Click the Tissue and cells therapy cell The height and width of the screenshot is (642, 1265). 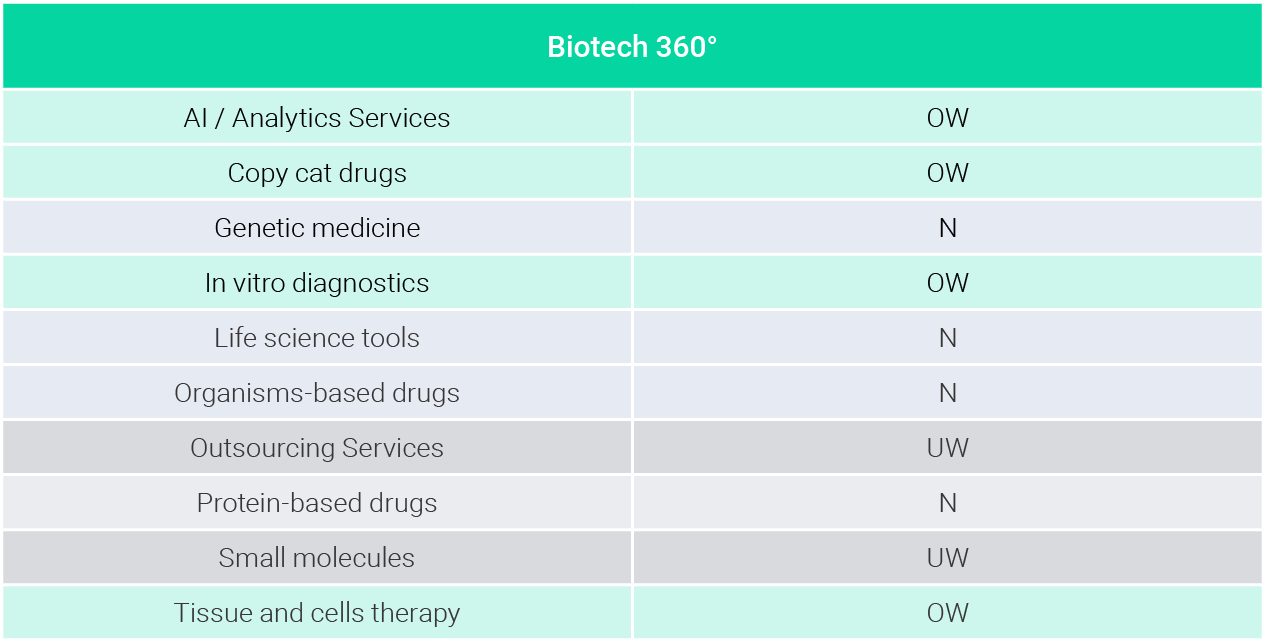coord(317,613)
